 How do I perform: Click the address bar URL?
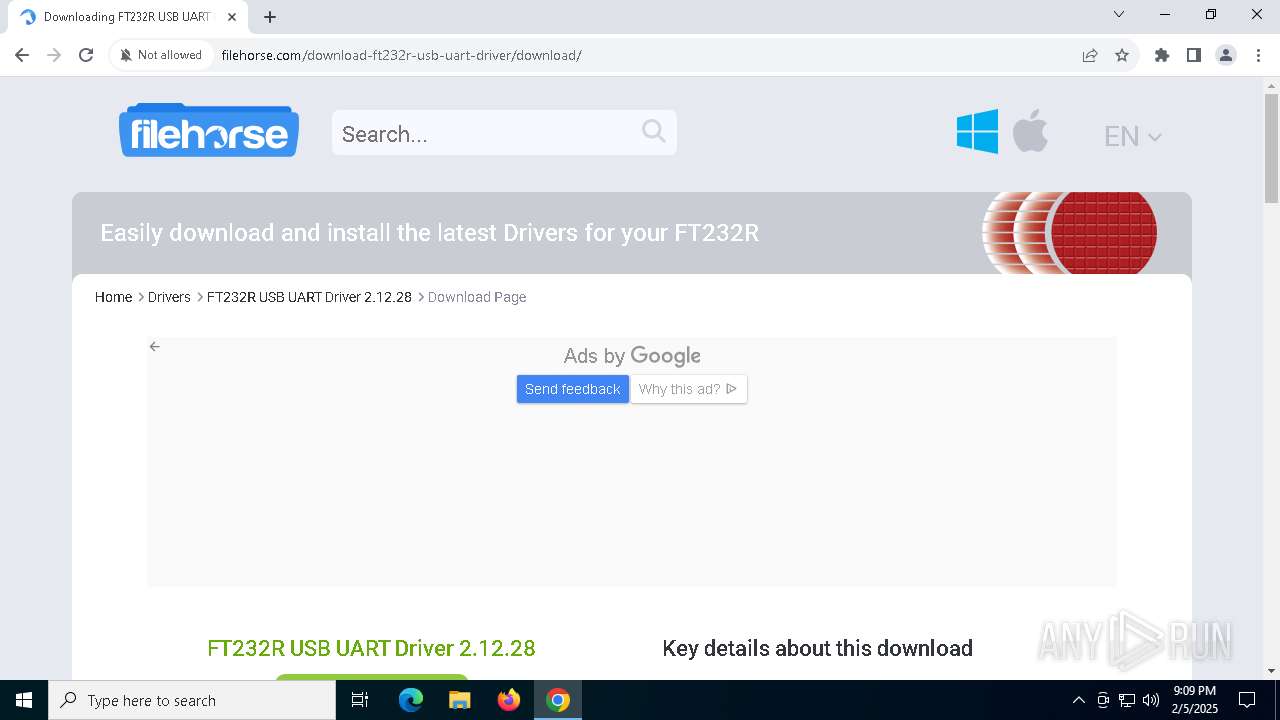tap(401, 55)
